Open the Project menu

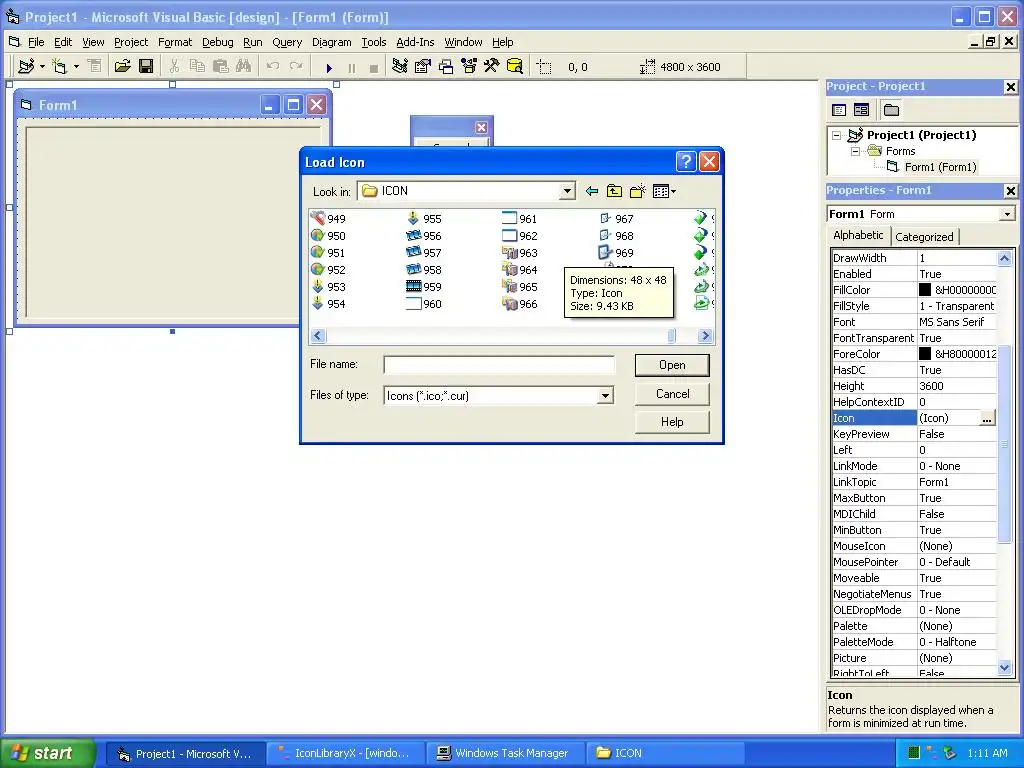131,42
